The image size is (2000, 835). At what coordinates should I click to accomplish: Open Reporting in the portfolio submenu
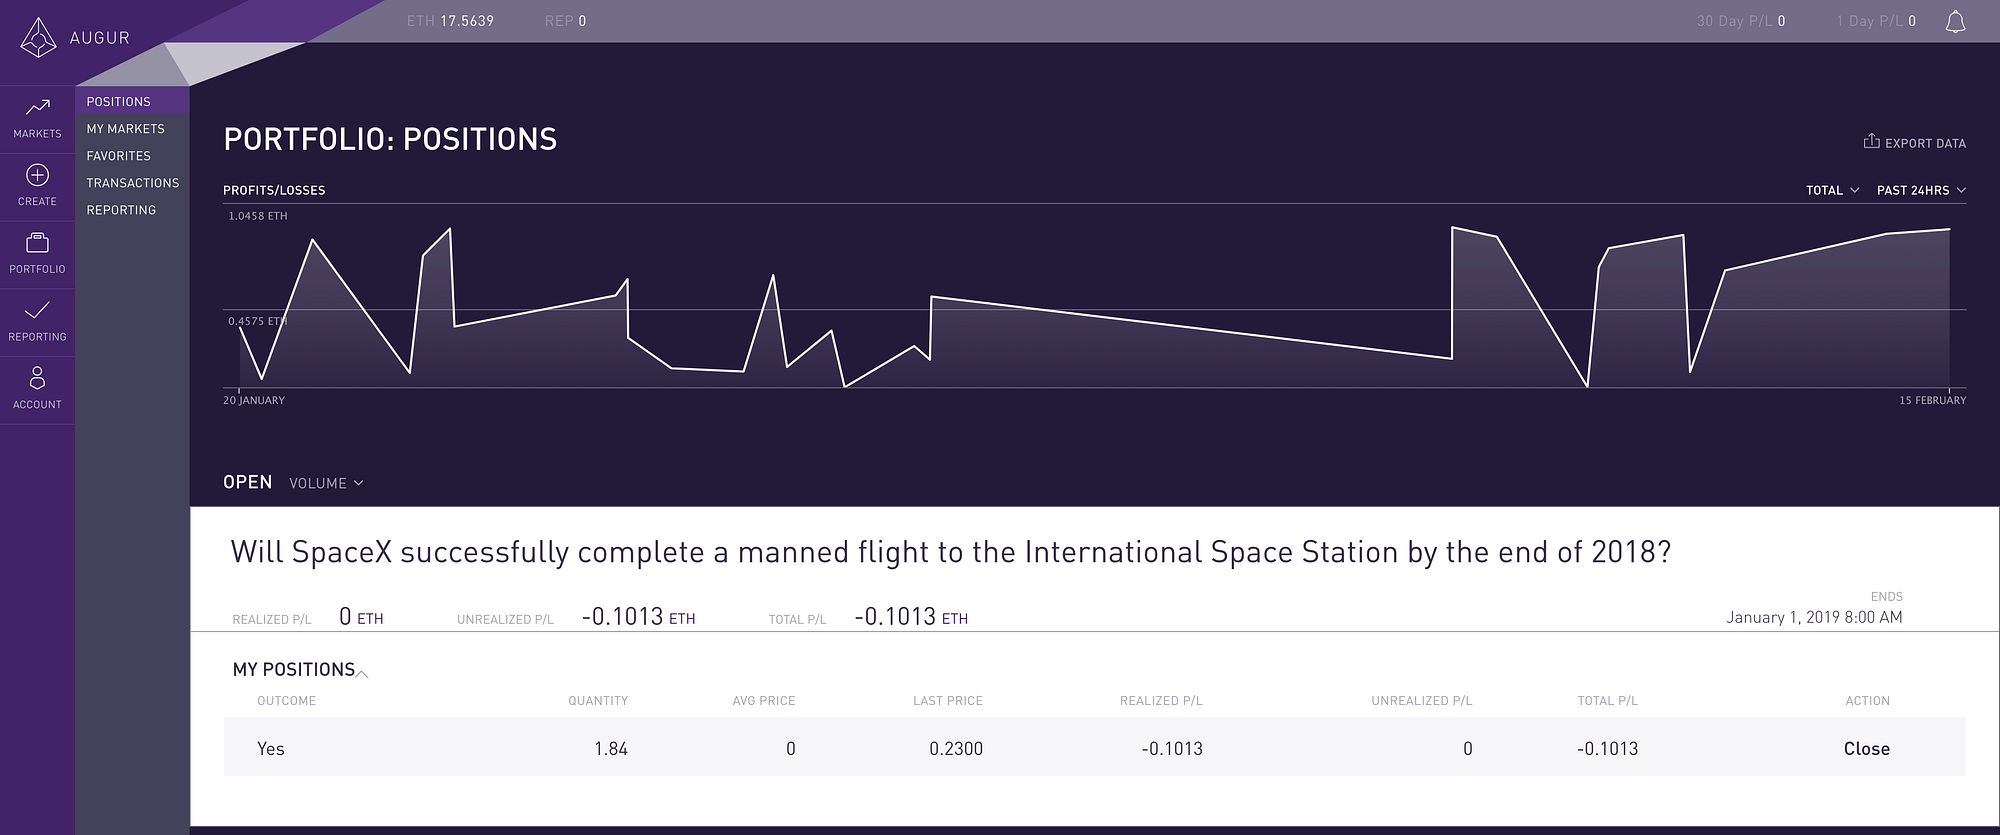coord(121,210)
